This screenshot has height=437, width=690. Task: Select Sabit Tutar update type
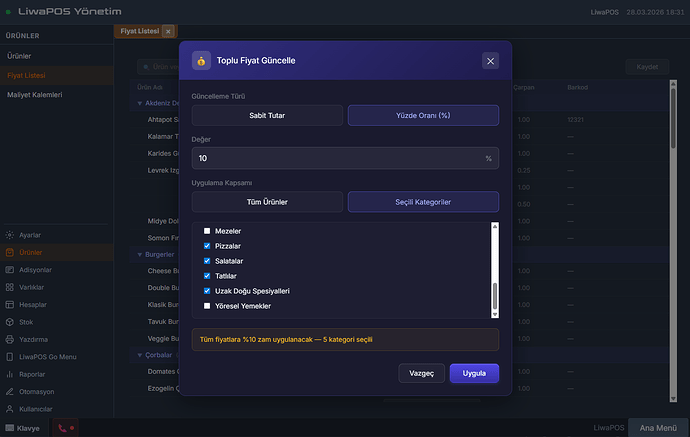tap(267, 116)
